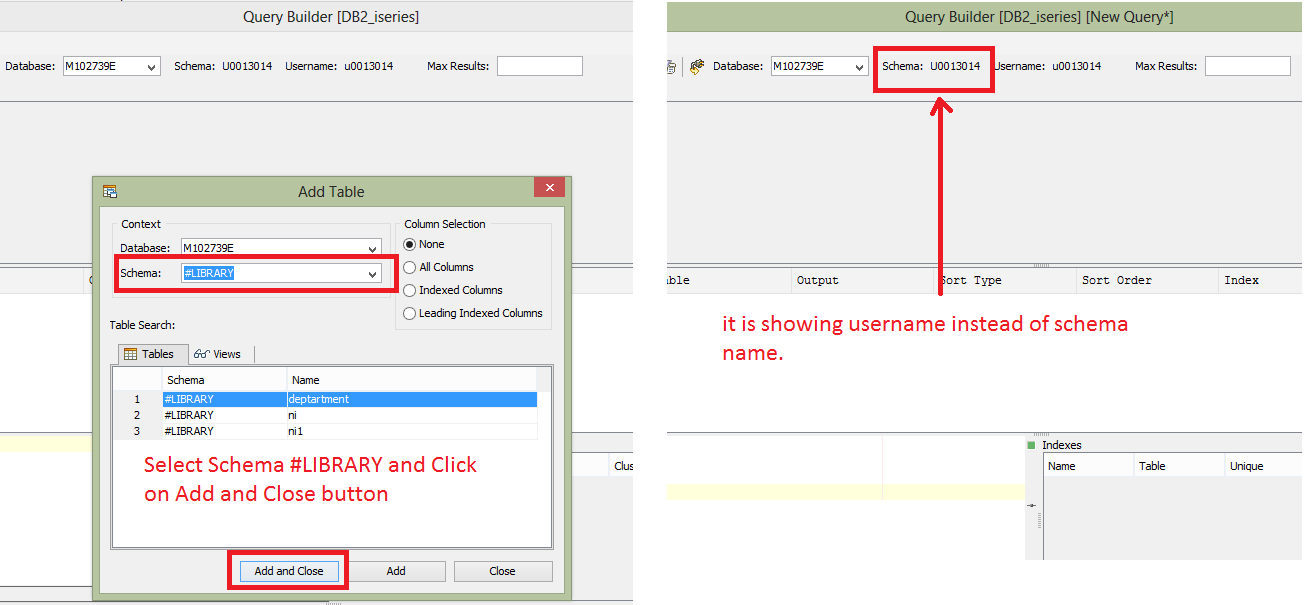Select the deptartment table row
Image resolution: width=1304 pixels, height=605 pixels.
pyautogui.click(x=325, y=399)
